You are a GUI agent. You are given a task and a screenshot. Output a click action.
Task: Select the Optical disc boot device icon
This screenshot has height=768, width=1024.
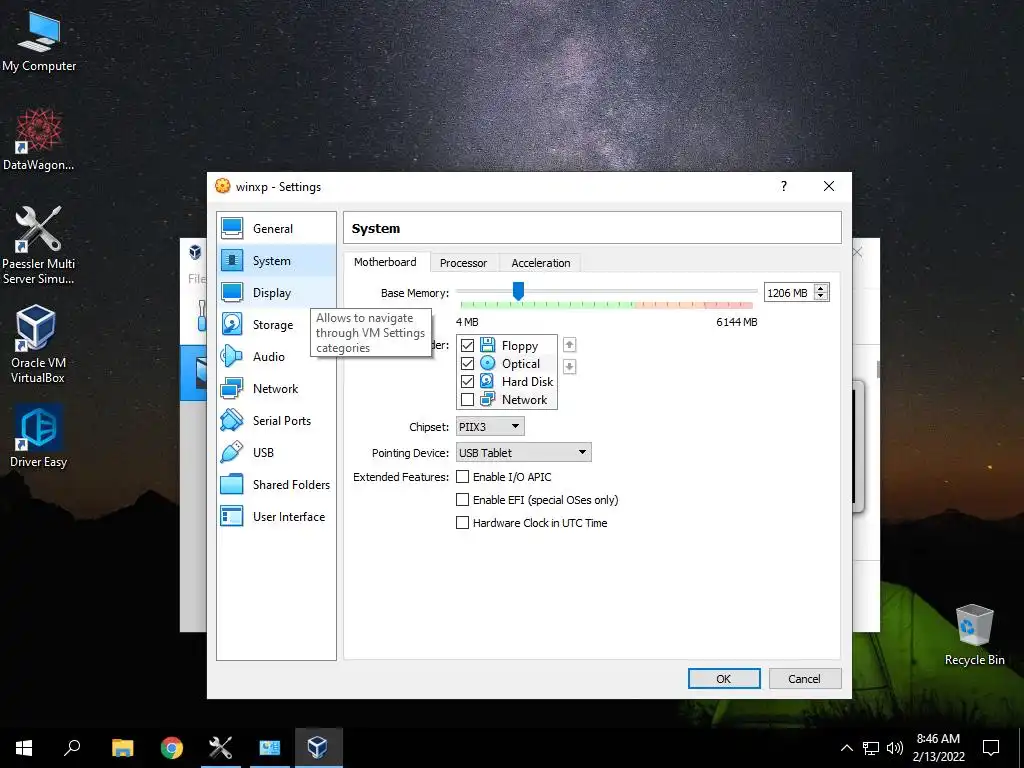[x=488, y=364]
